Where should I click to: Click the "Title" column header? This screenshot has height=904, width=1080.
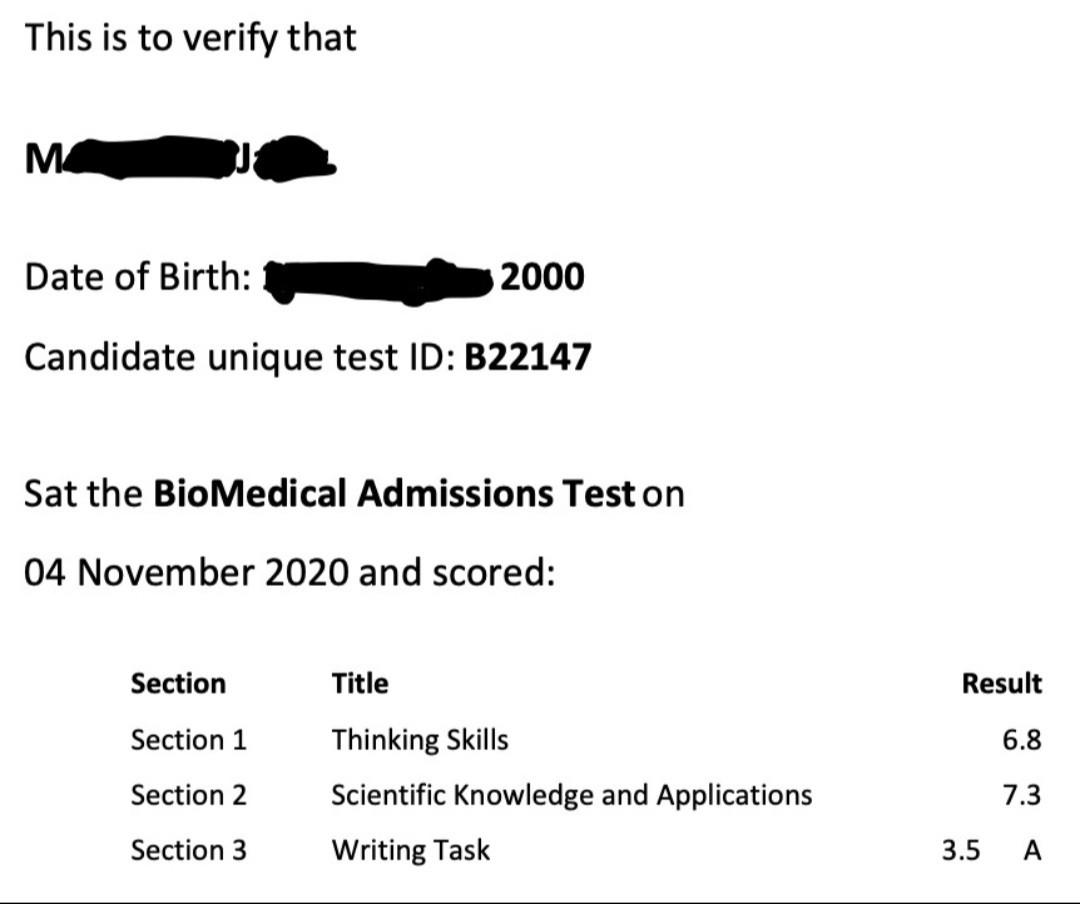360,684
